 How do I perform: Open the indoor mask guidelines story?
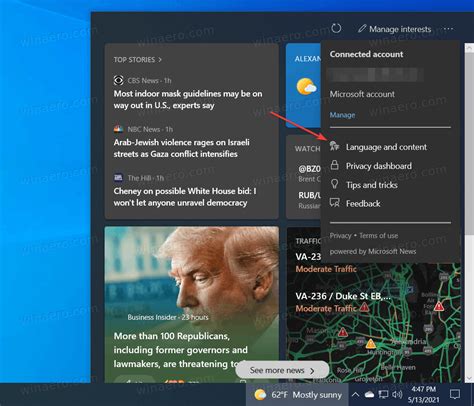tap(188, 99)
